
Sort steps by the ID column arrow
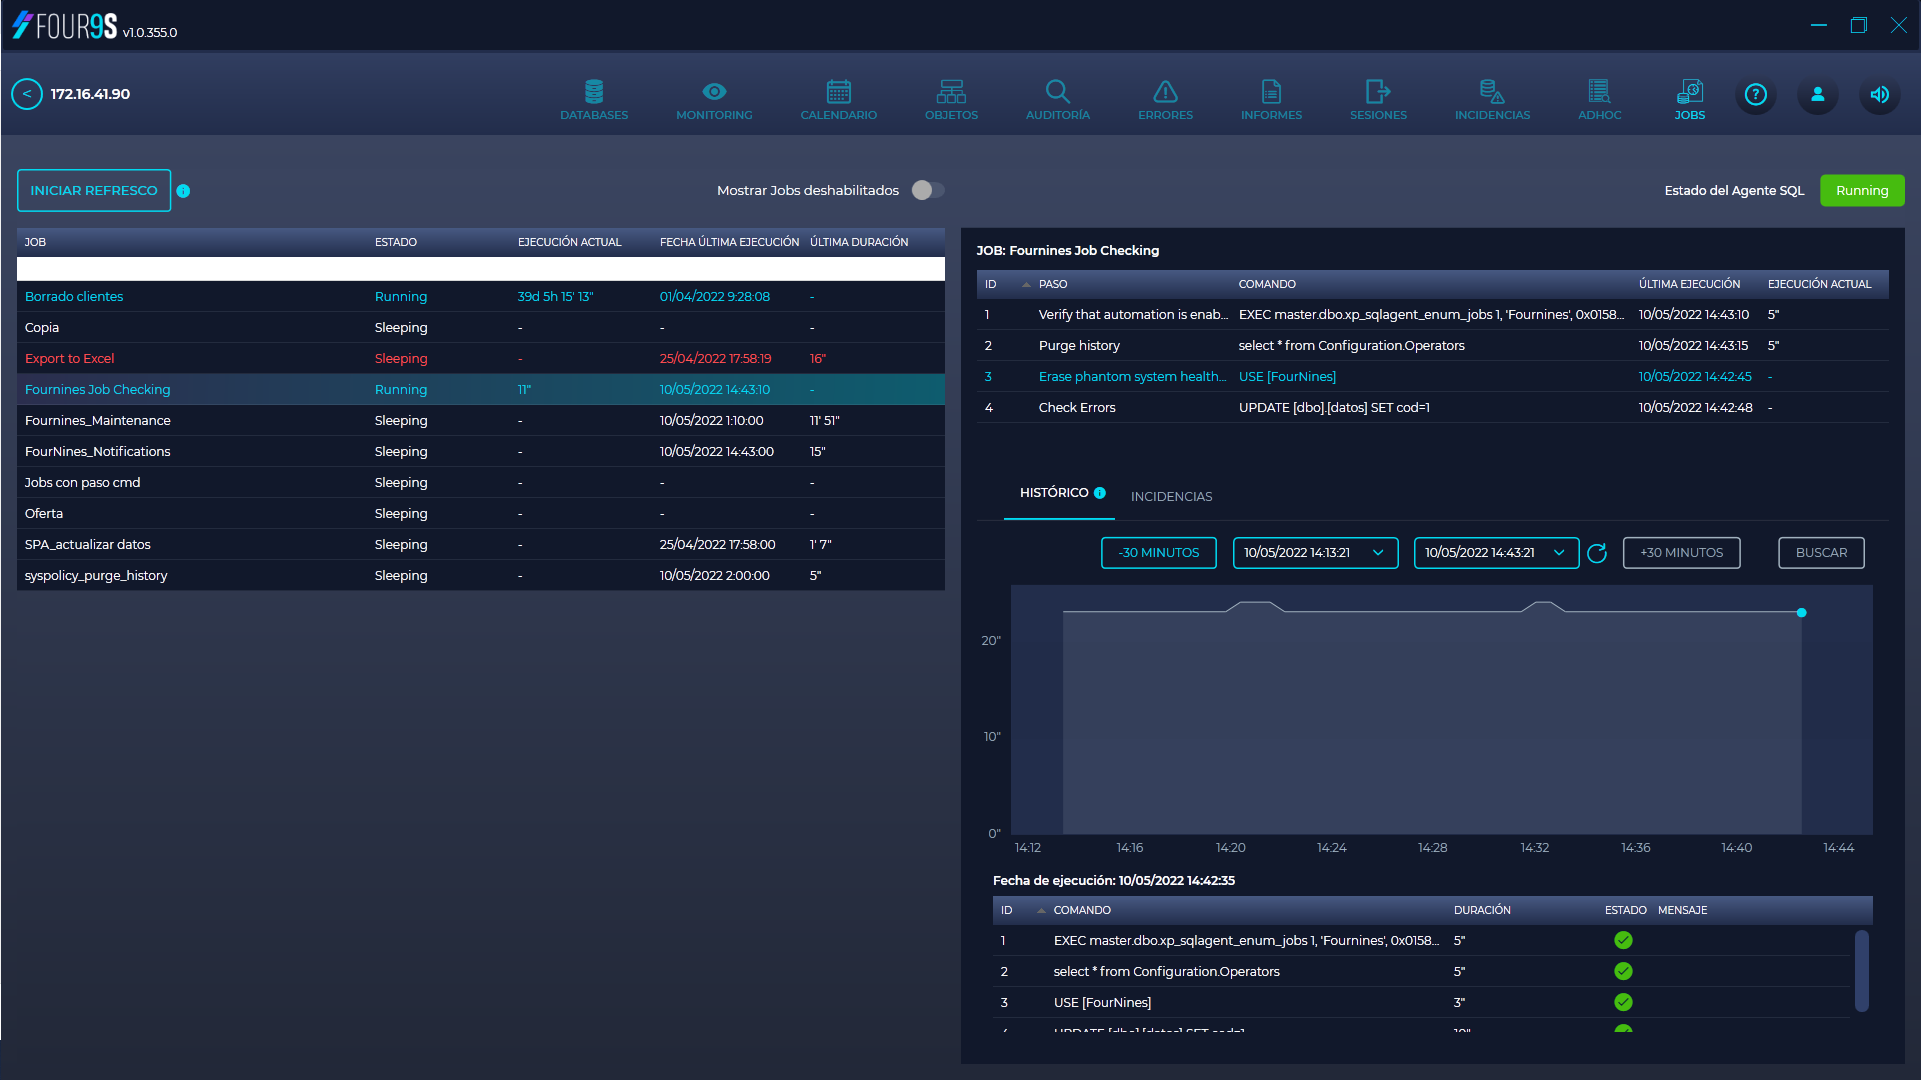(1026, 285)
